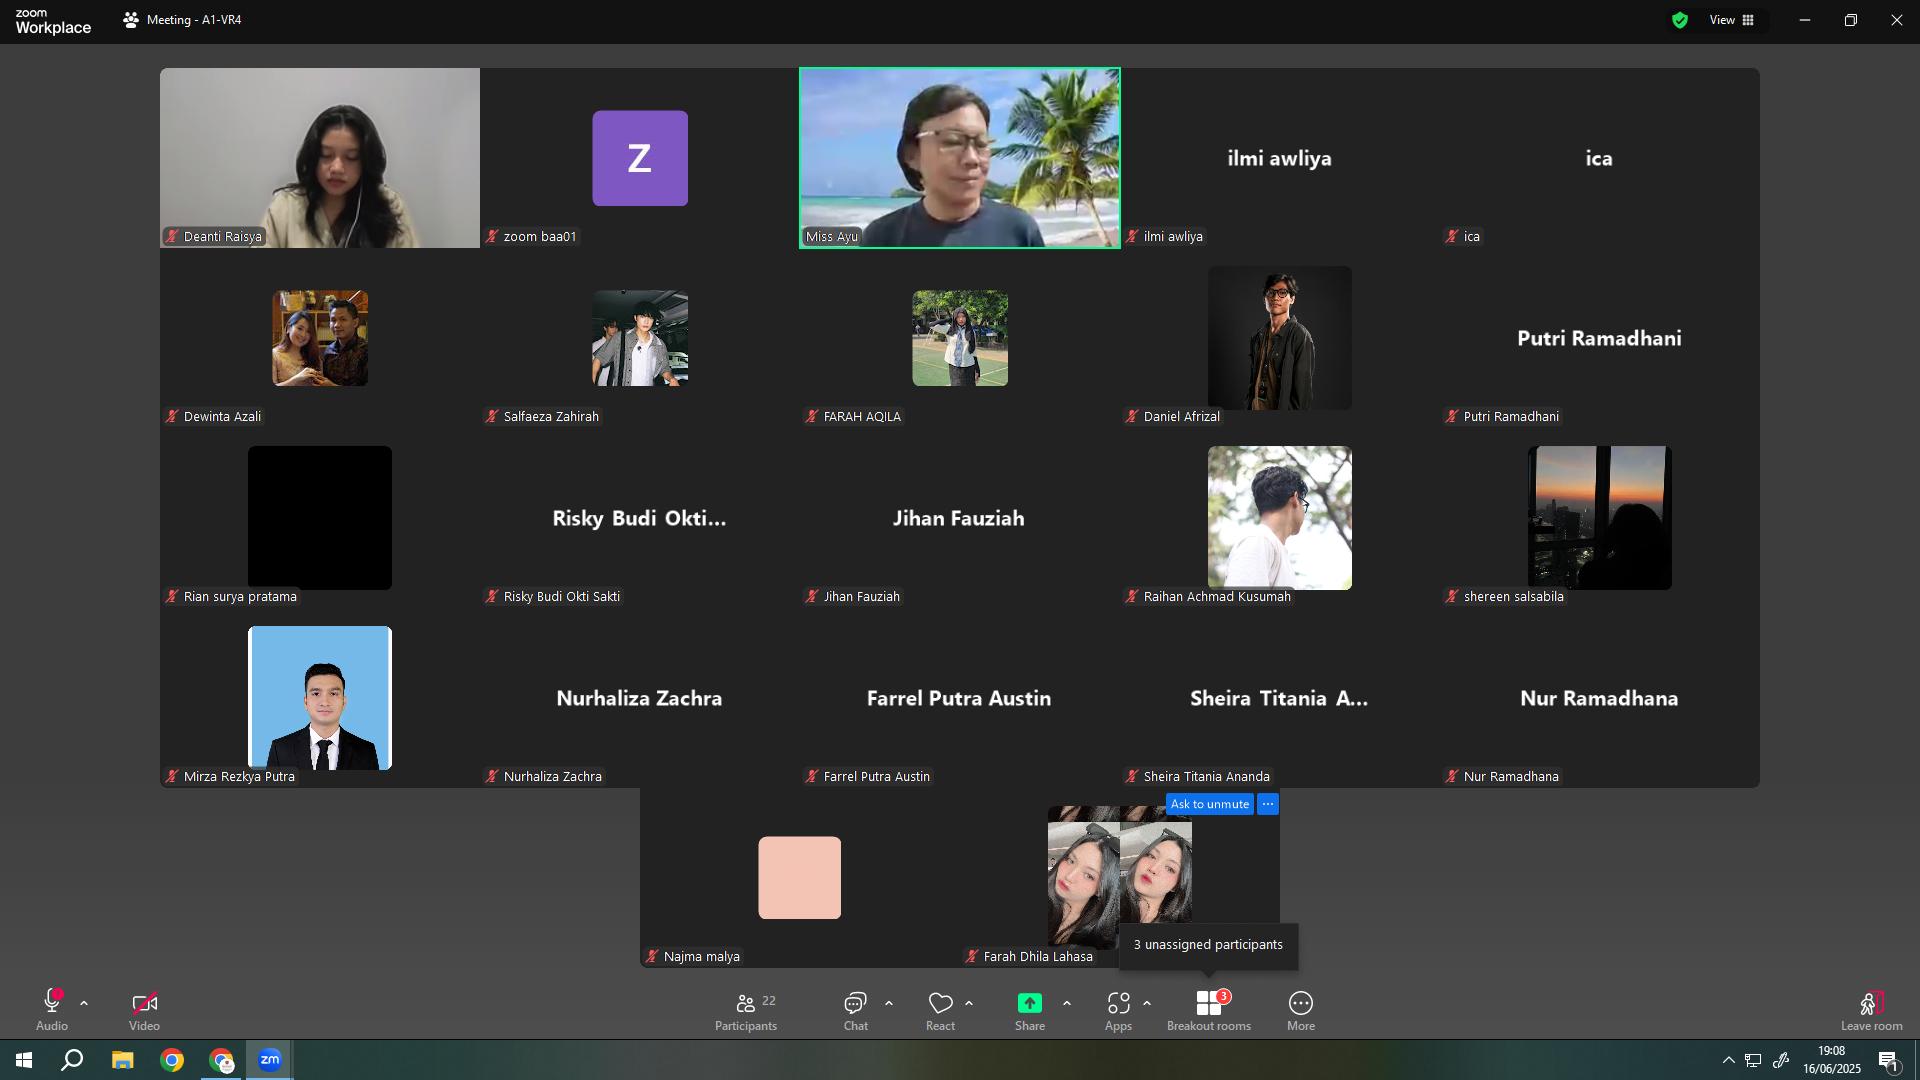Open File Explorer from taskbar

click(x=122, y=1060)
